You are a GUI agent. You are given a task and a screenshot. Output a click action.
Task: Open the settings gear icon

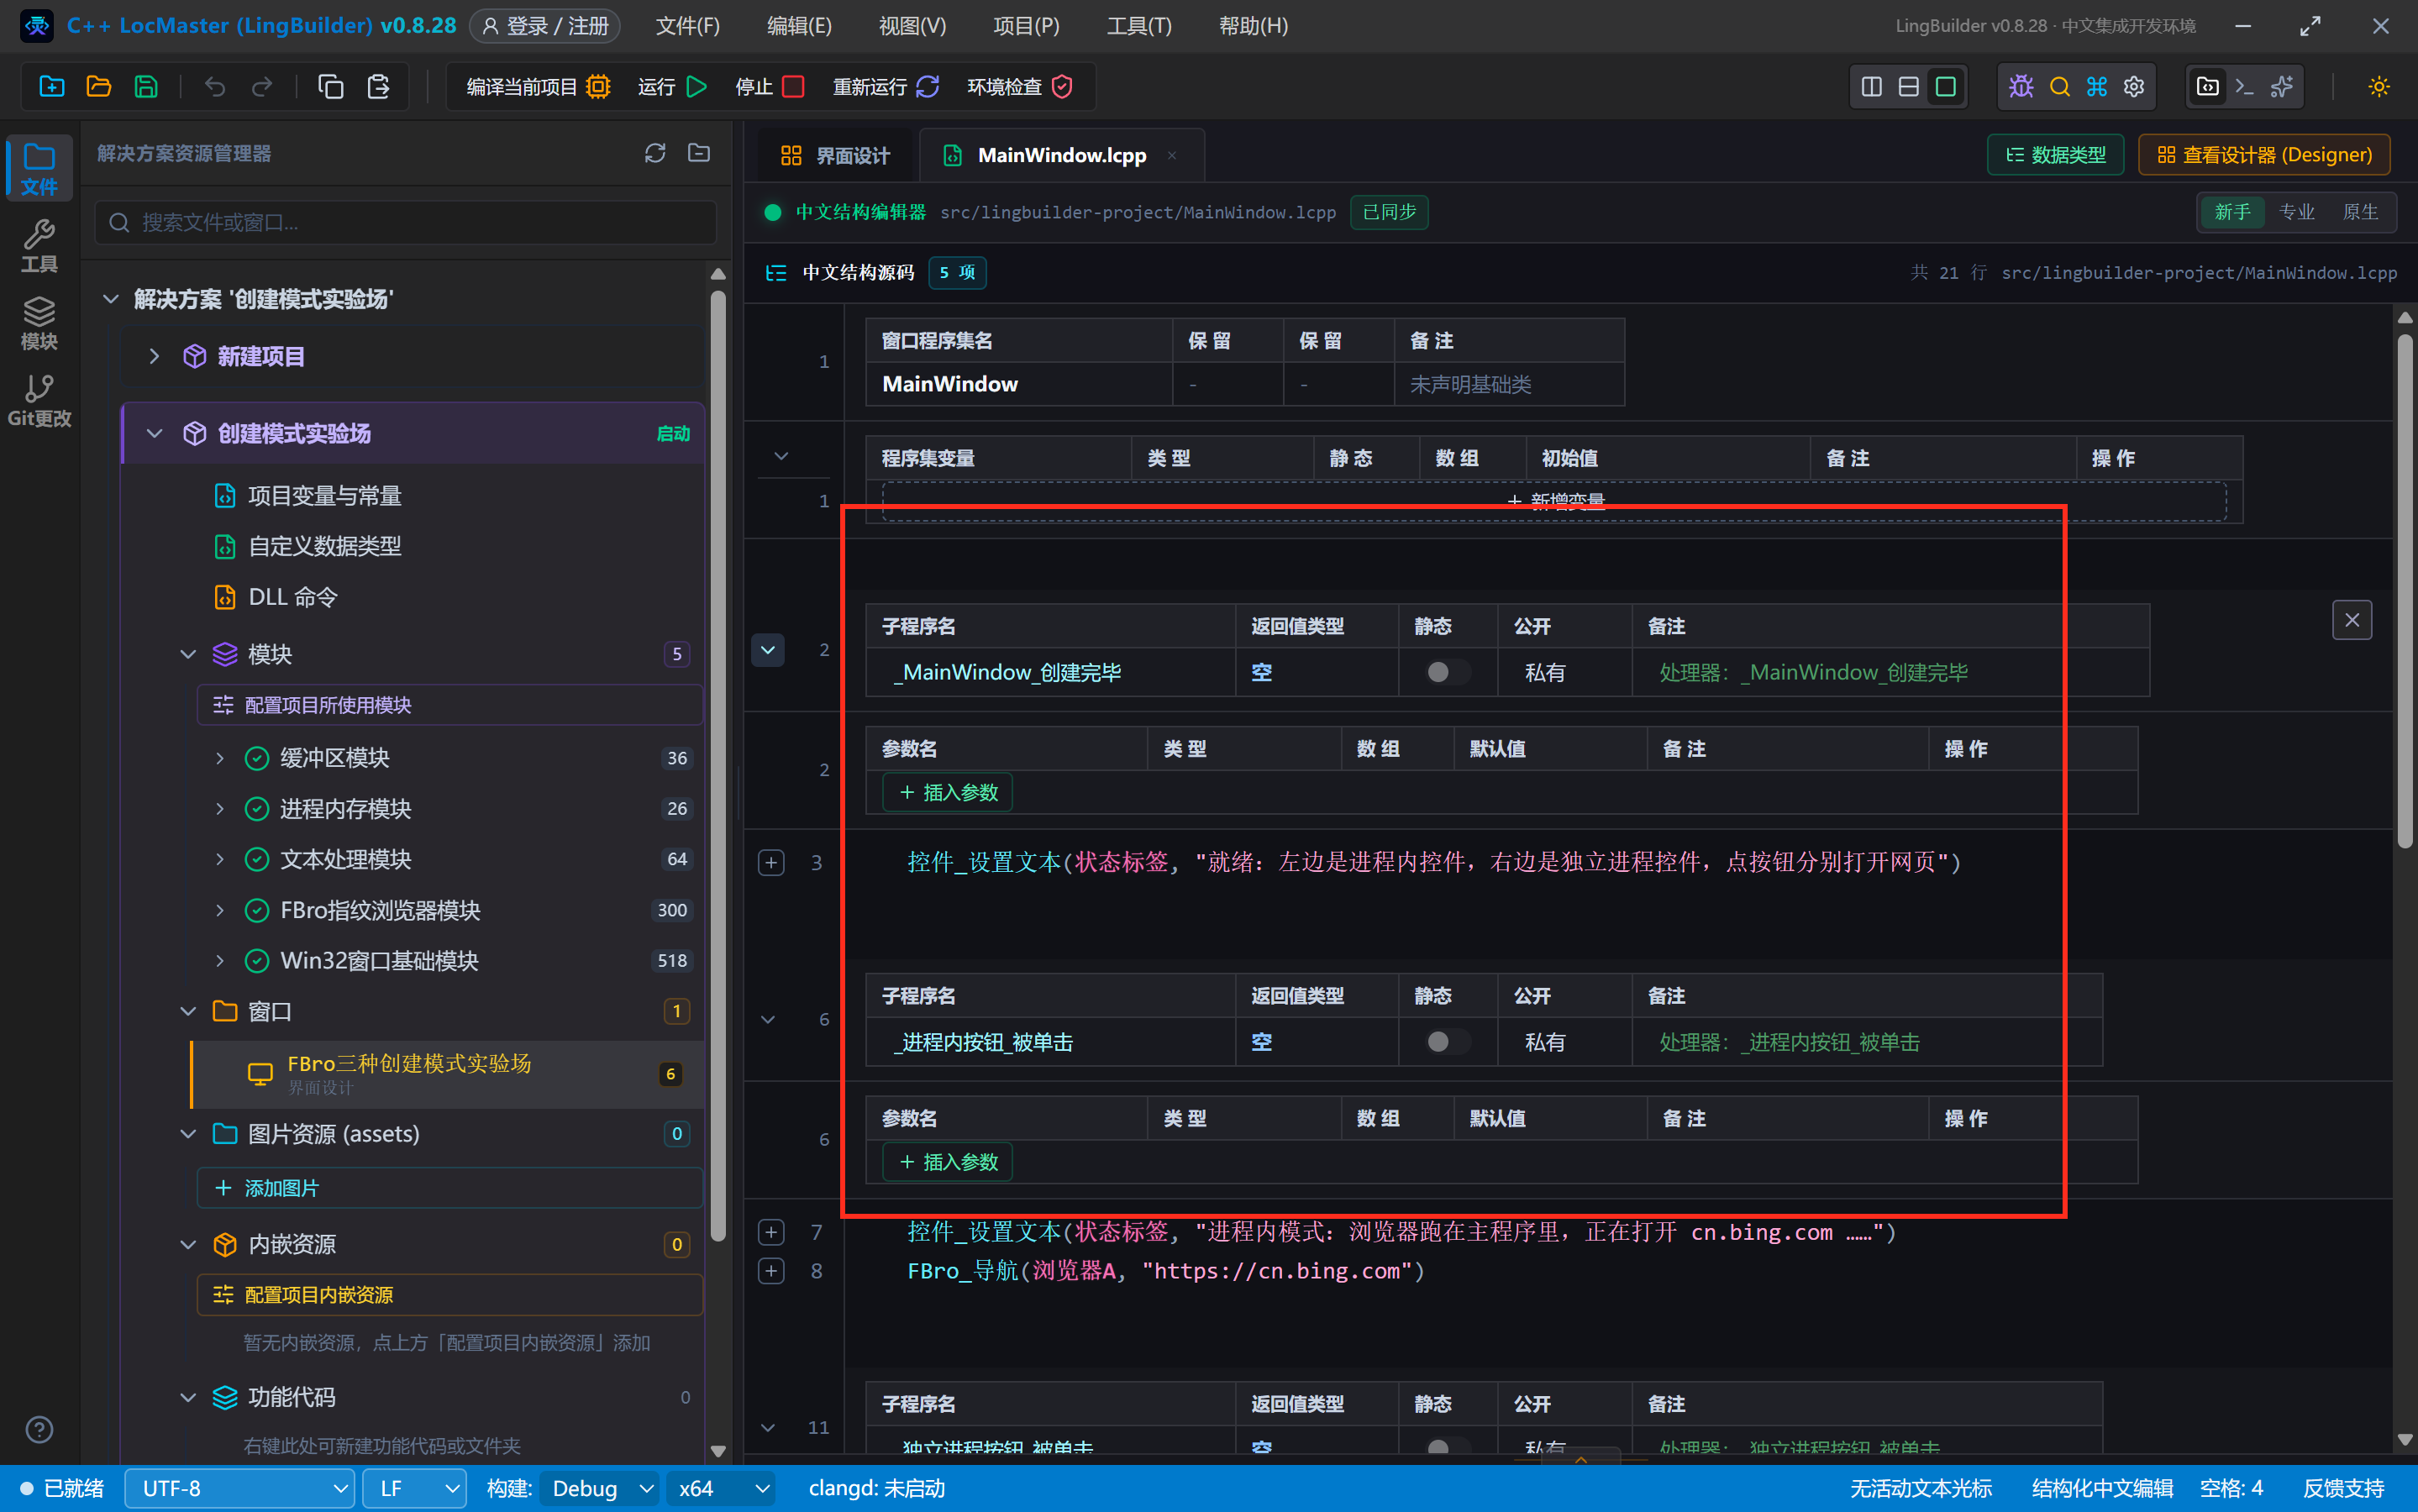click(x=2134, y=87)
